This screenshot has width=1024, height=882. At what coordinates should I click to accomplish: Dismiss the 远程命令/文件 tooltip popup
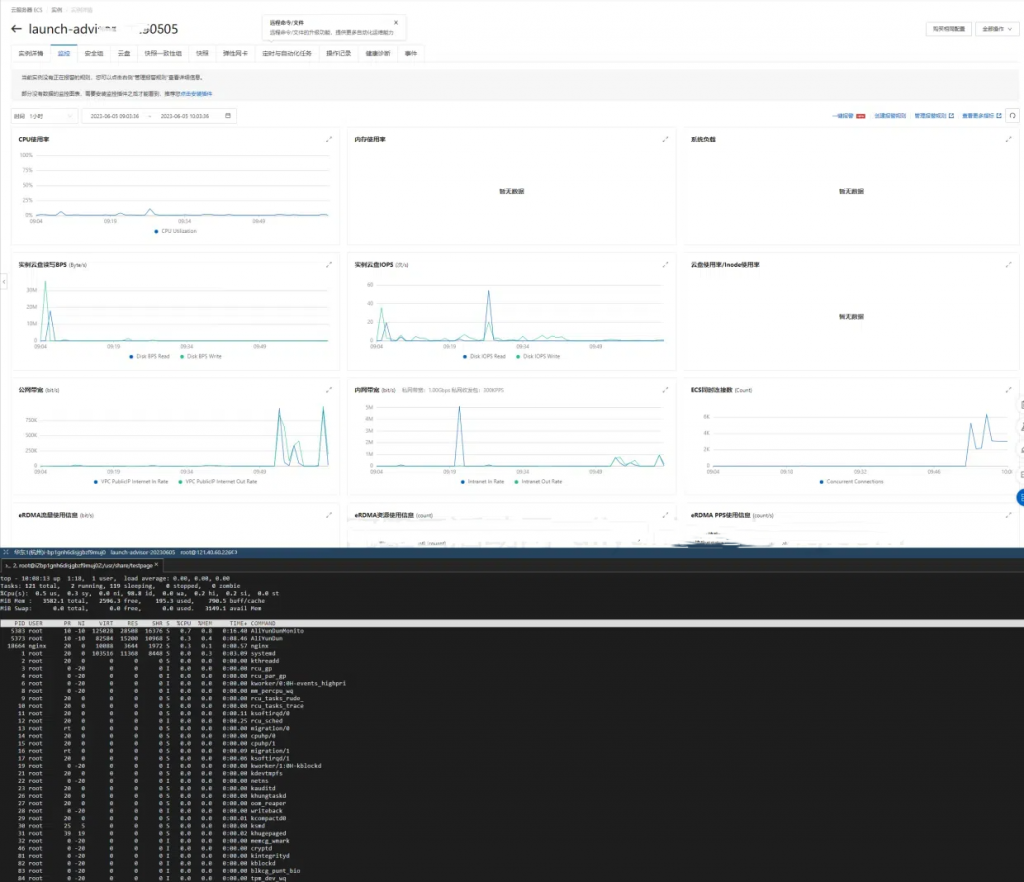[x=396, y=22]
